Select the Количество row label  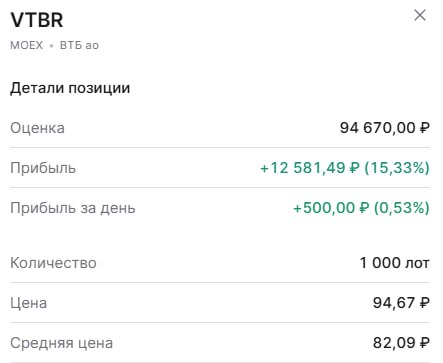(x=53, y=263)
